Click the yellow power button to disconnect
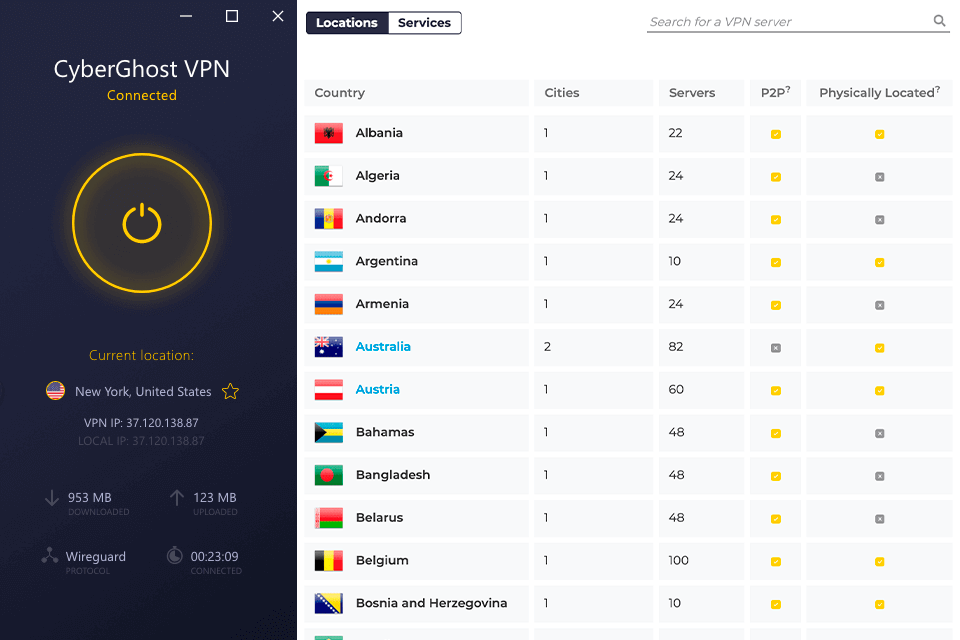The height and width of the screenshot is (640, 960). (142, 223)
